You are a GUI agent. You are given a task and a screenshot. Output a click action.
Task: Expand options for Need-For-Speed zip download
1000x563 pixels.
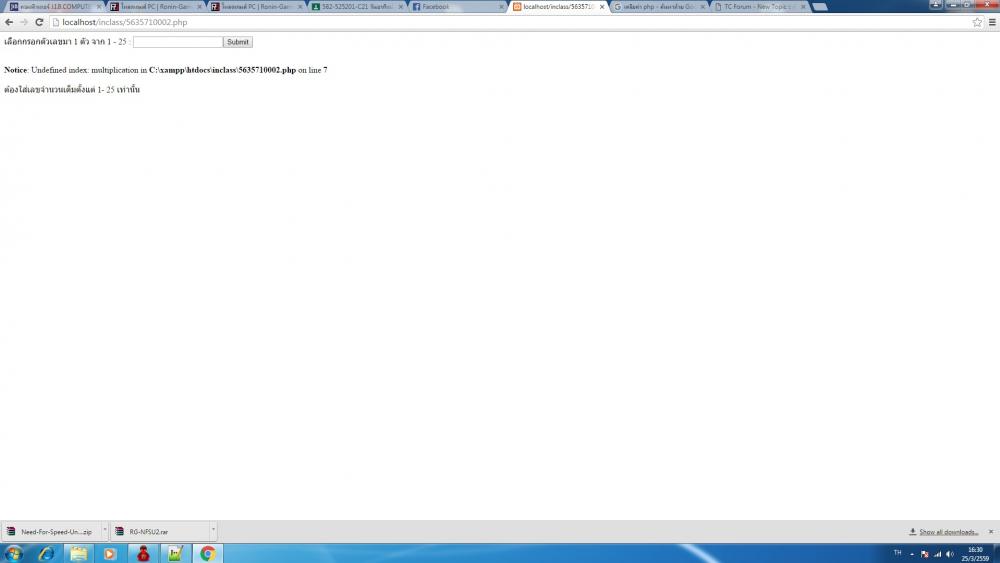[105, 530]
